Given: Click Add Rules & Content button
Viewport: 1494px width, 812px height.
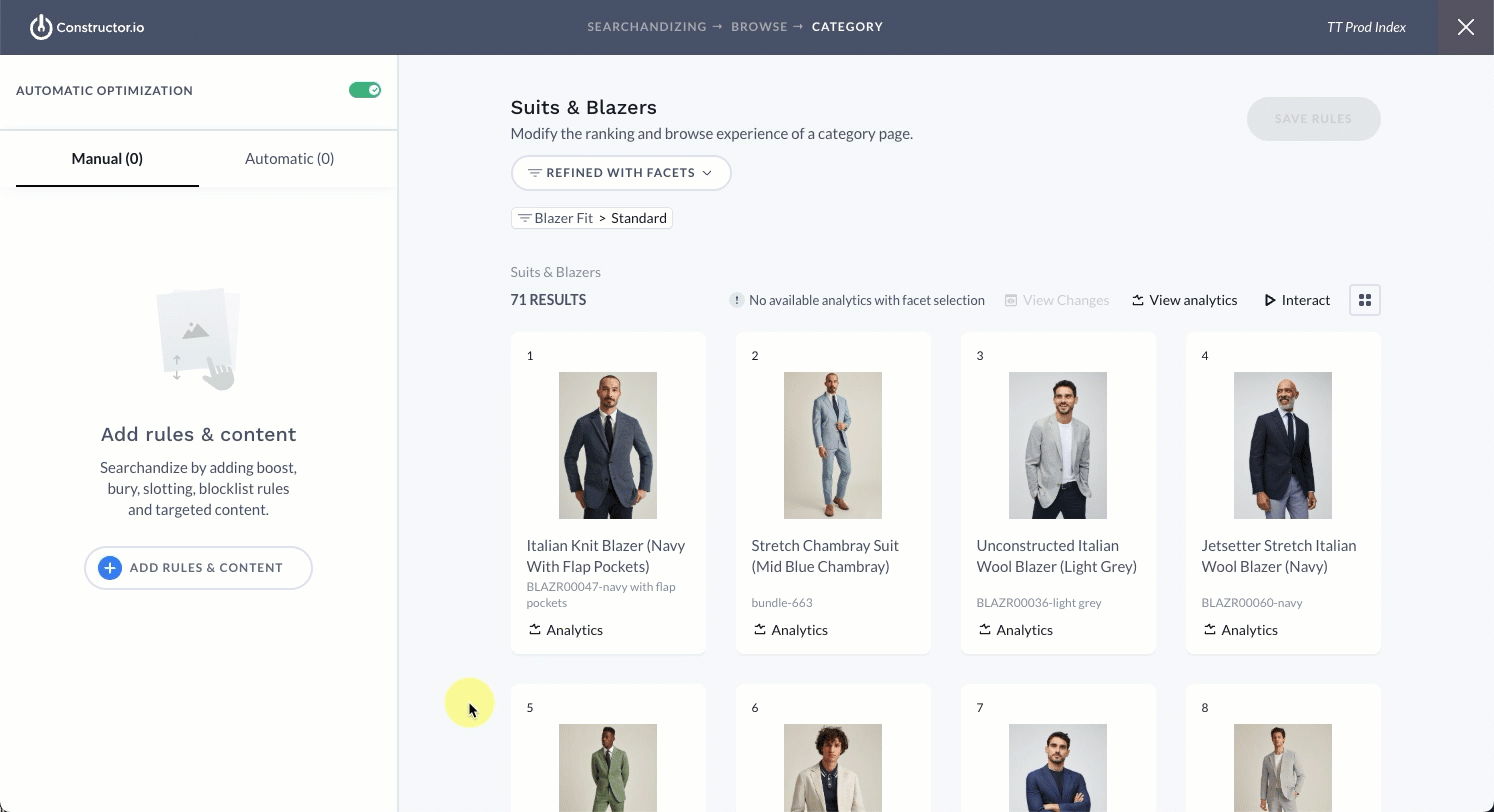Looking at the screenshot, I should click(198, 568).
